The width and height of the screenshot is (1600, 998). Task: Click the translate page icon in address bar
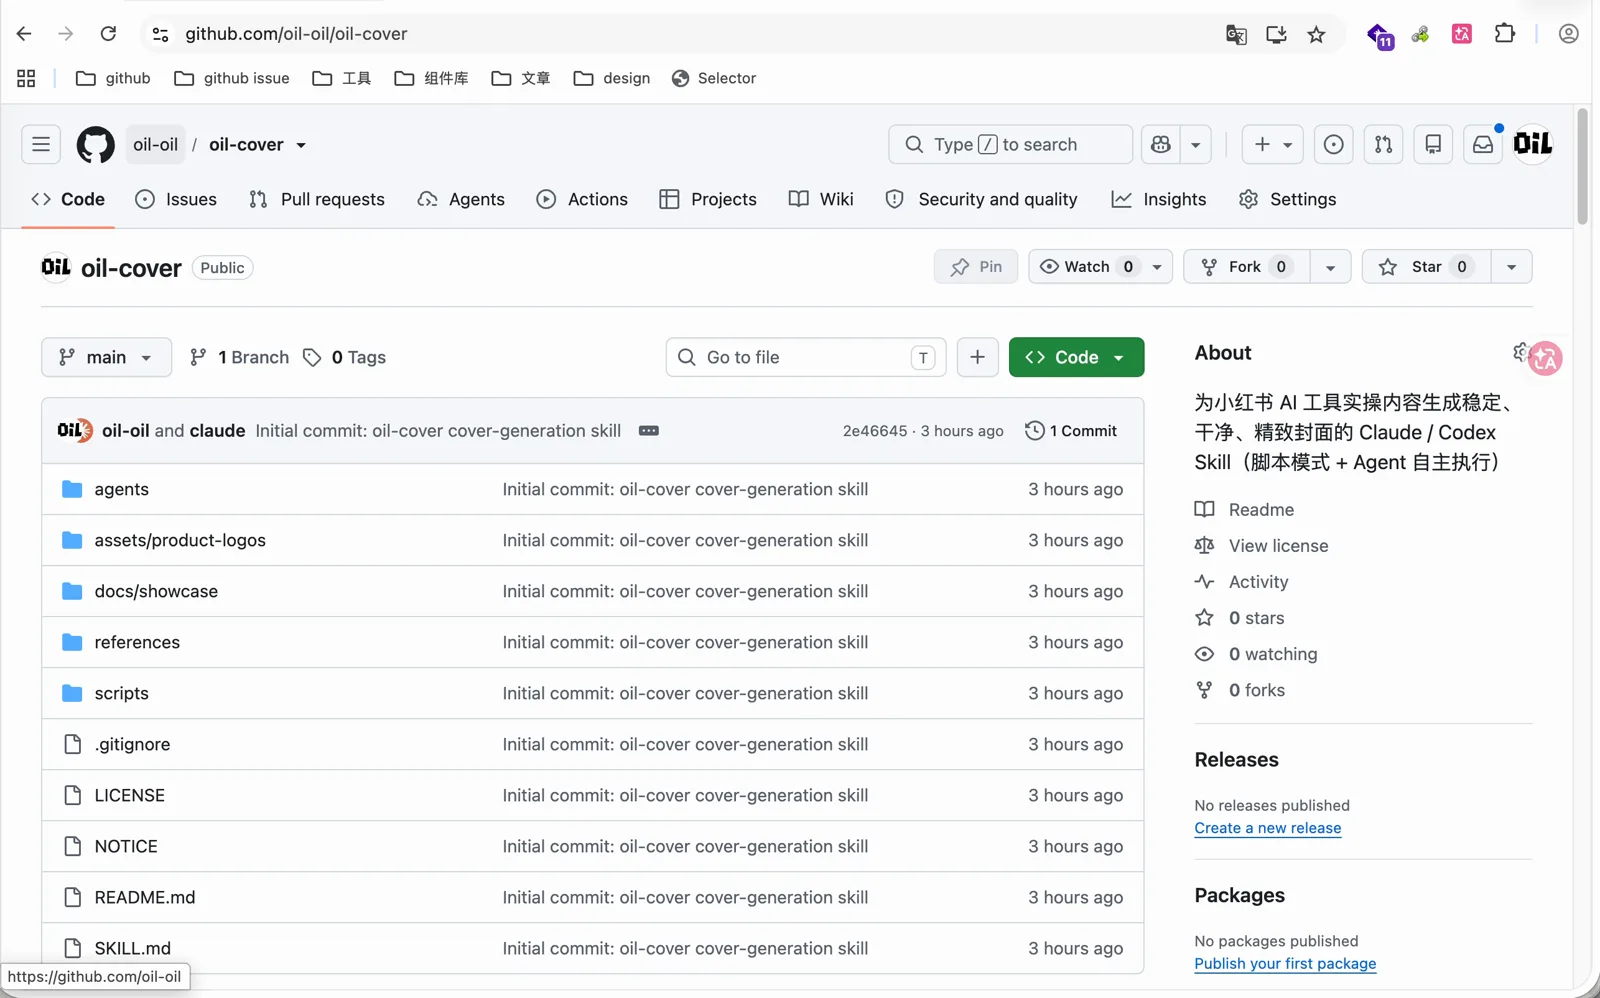click(1236, 35)
